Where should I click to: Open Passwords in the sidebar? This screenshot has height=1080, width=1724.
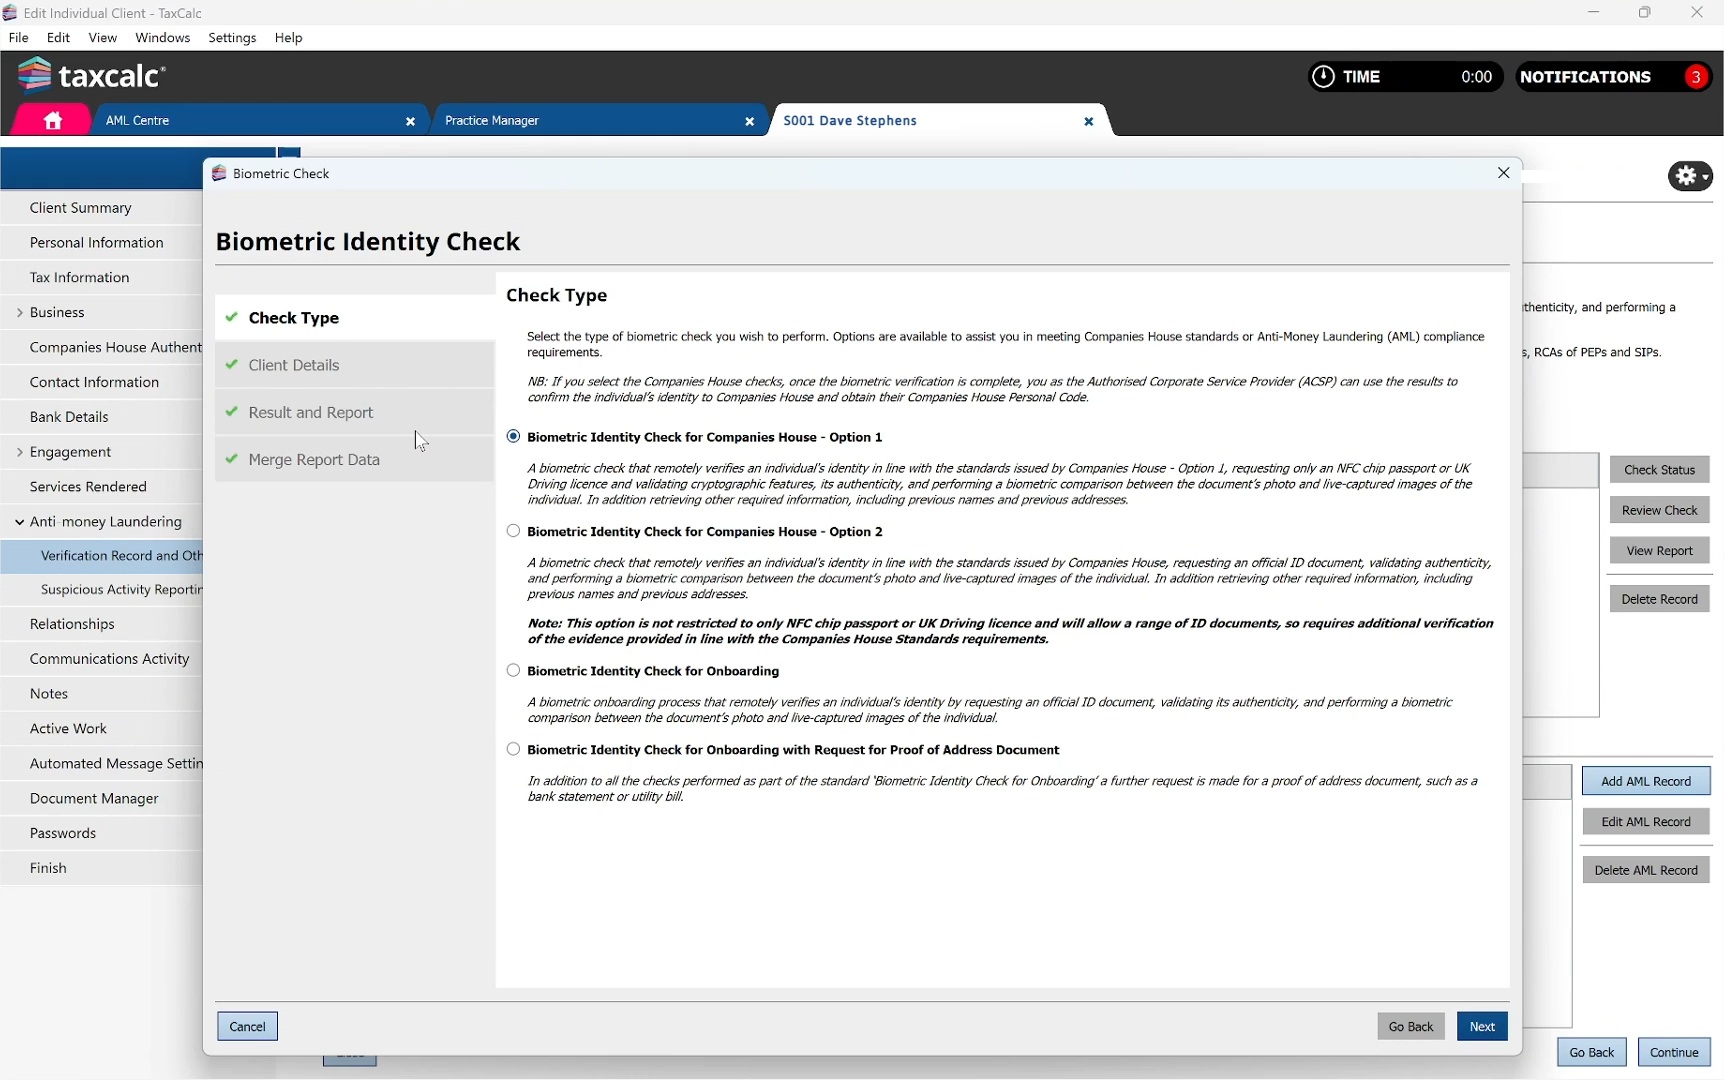(102, 833)
